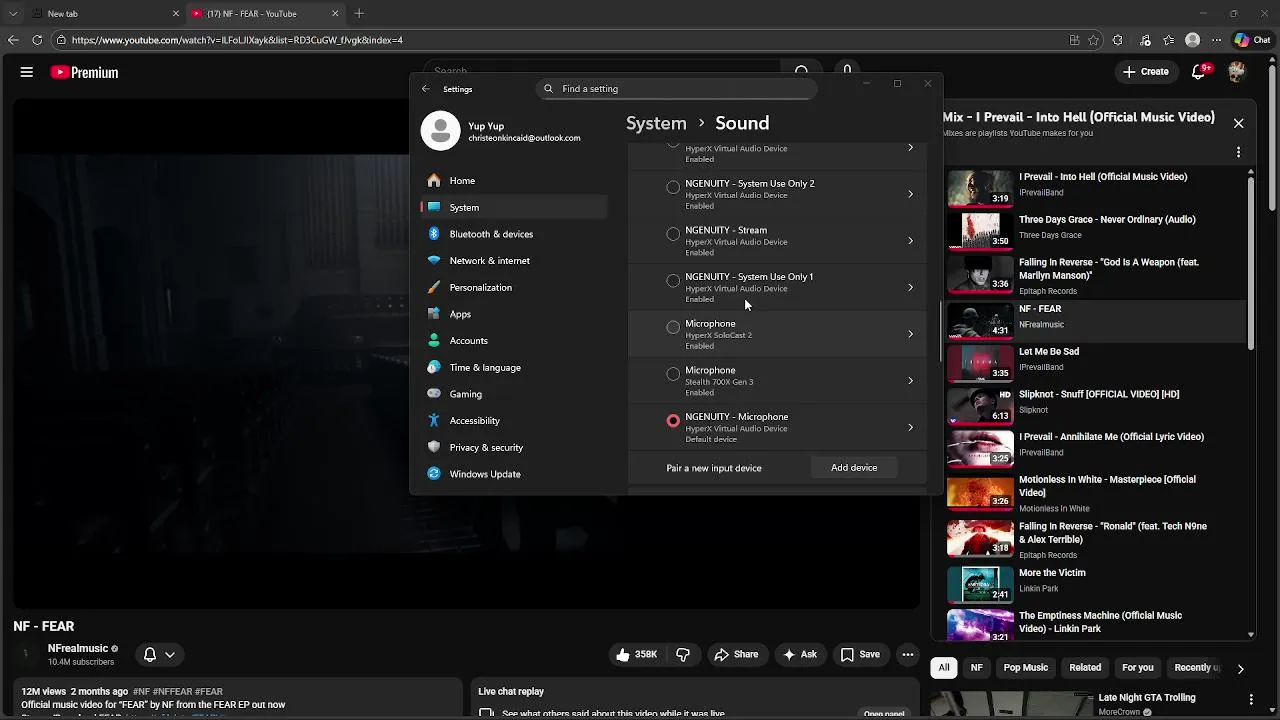Open YouTube guide hamburger menu

(27, 72)
